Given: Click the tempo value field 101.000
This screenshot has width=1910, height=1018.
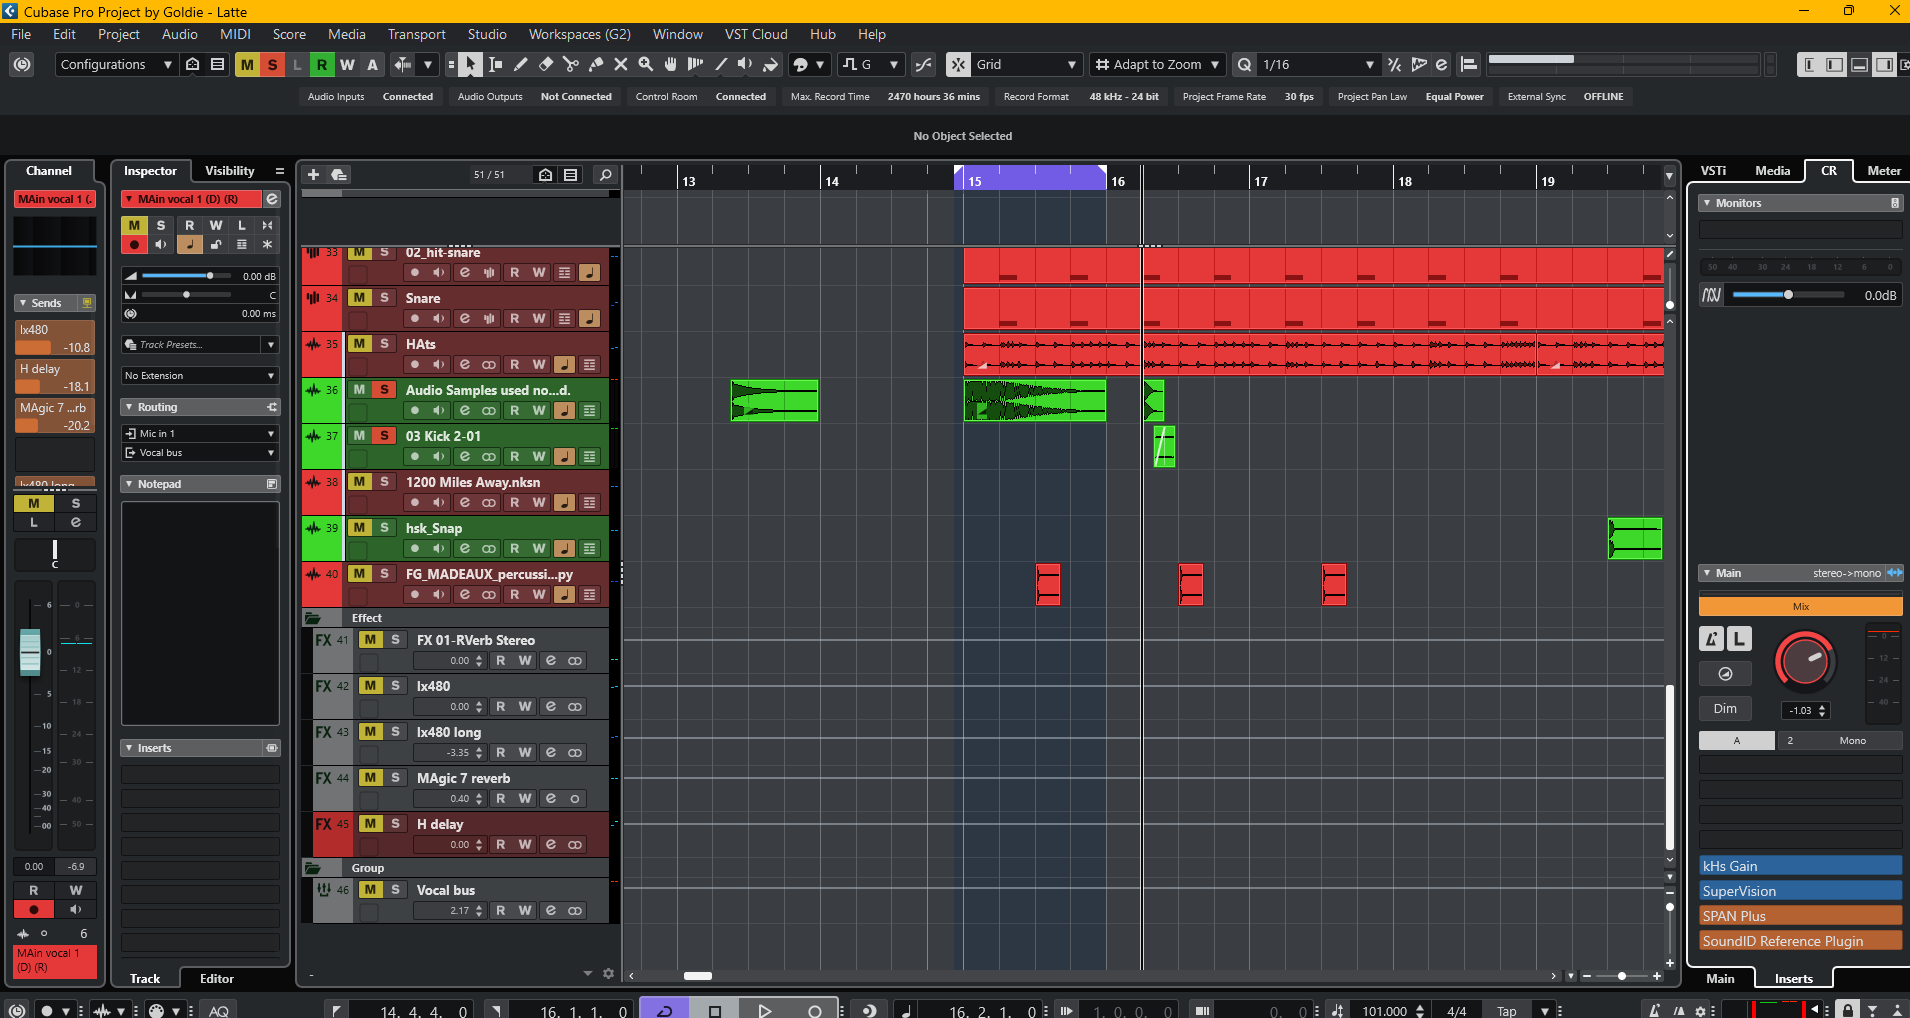Looking at the screenshot, I should 1384,1011.
